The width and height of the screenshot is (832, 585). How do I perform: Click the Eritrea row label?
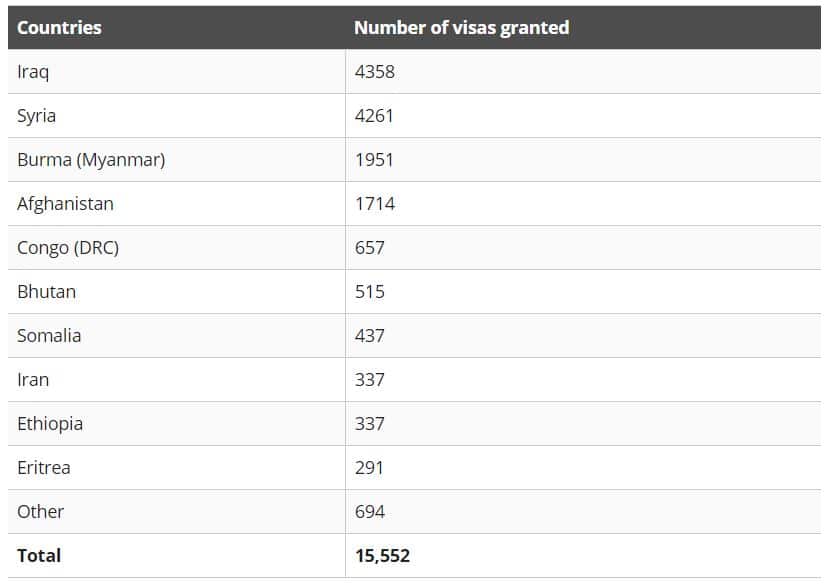(x=44, y=468)
